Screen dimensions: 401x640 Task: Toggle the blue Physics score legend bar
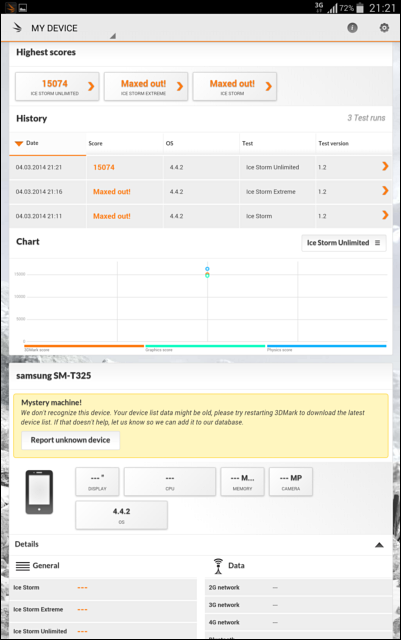pyautogui.click(x=327, y=346)
